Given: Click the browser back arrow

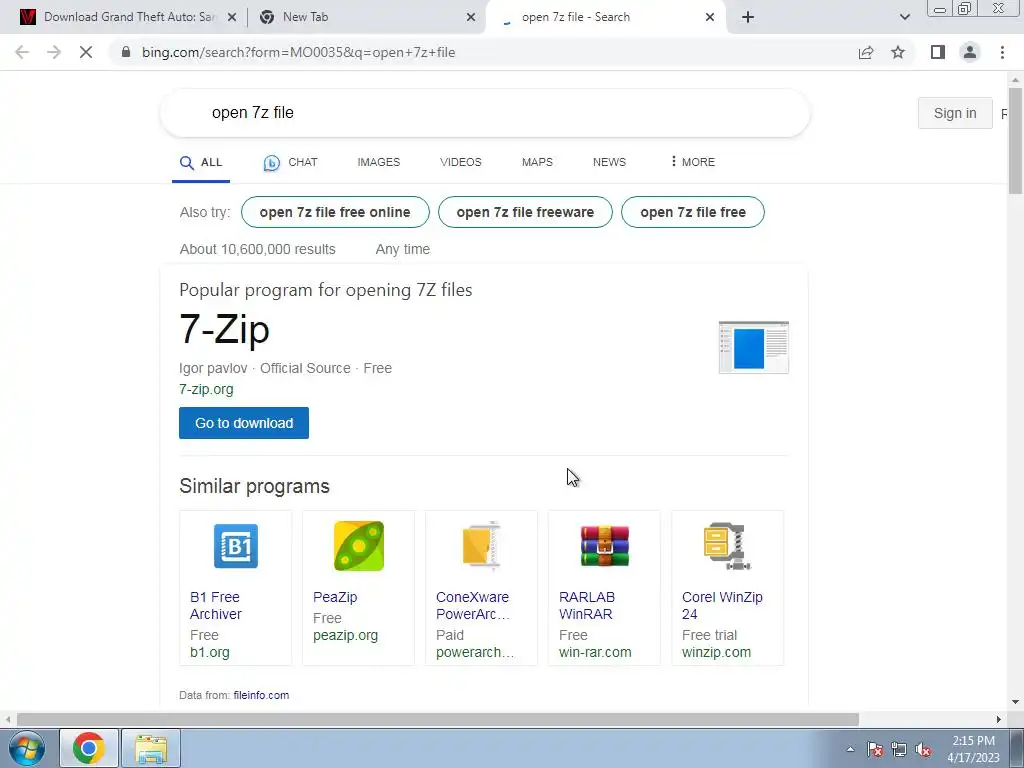Looking at the screenshot, I should click(22, 52).
